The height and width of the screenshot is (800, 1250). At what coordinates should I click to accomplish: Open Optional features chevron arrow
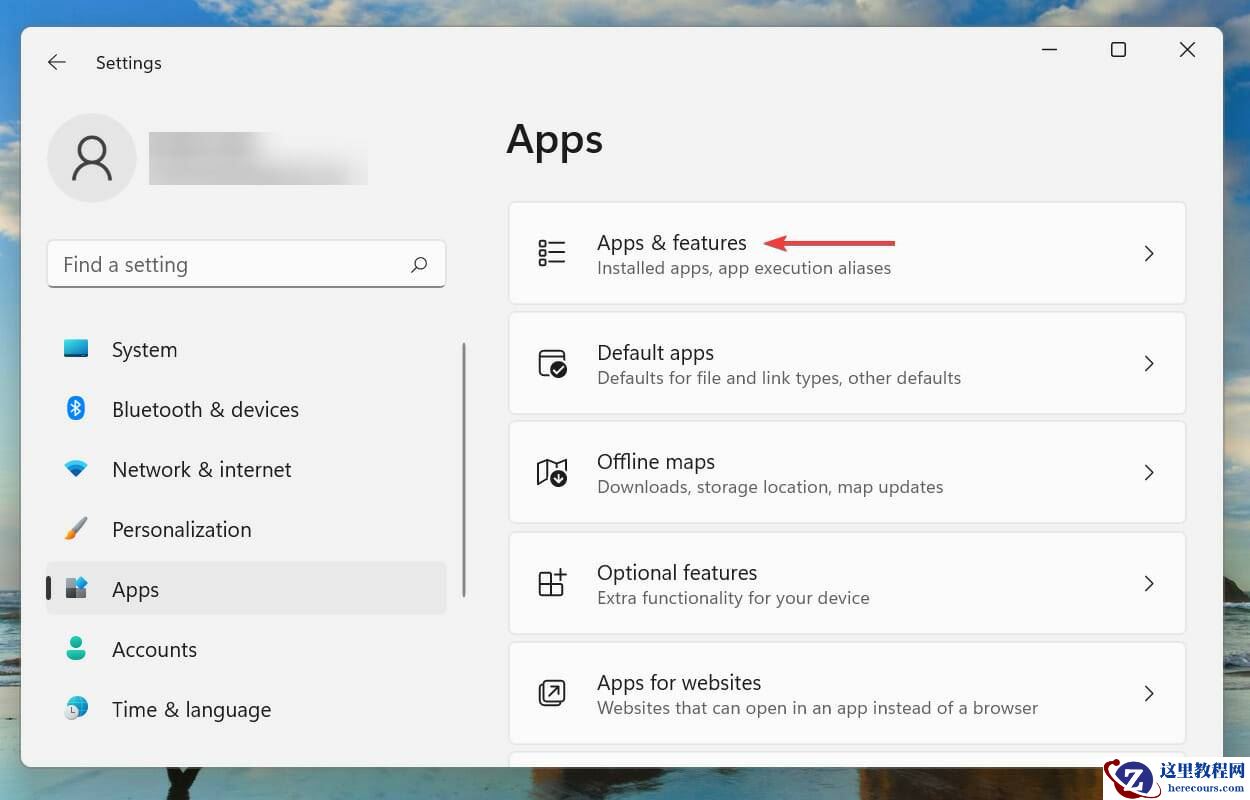(1149, 583)
